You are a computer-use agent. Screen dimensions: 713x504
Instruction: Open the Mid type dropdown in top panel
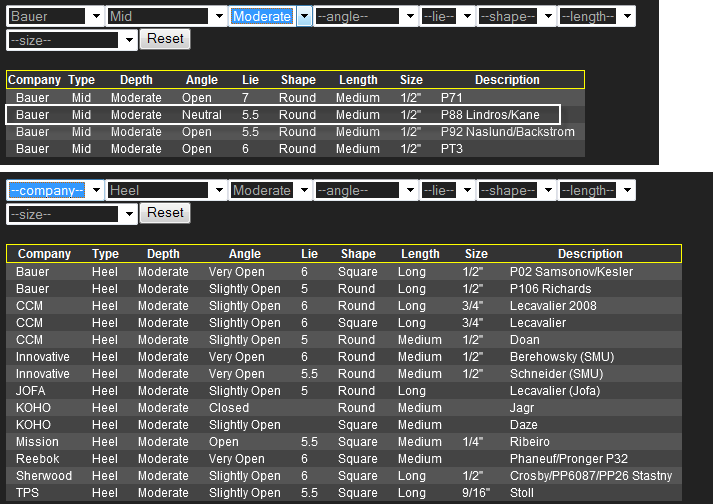[x=166, y=16]
